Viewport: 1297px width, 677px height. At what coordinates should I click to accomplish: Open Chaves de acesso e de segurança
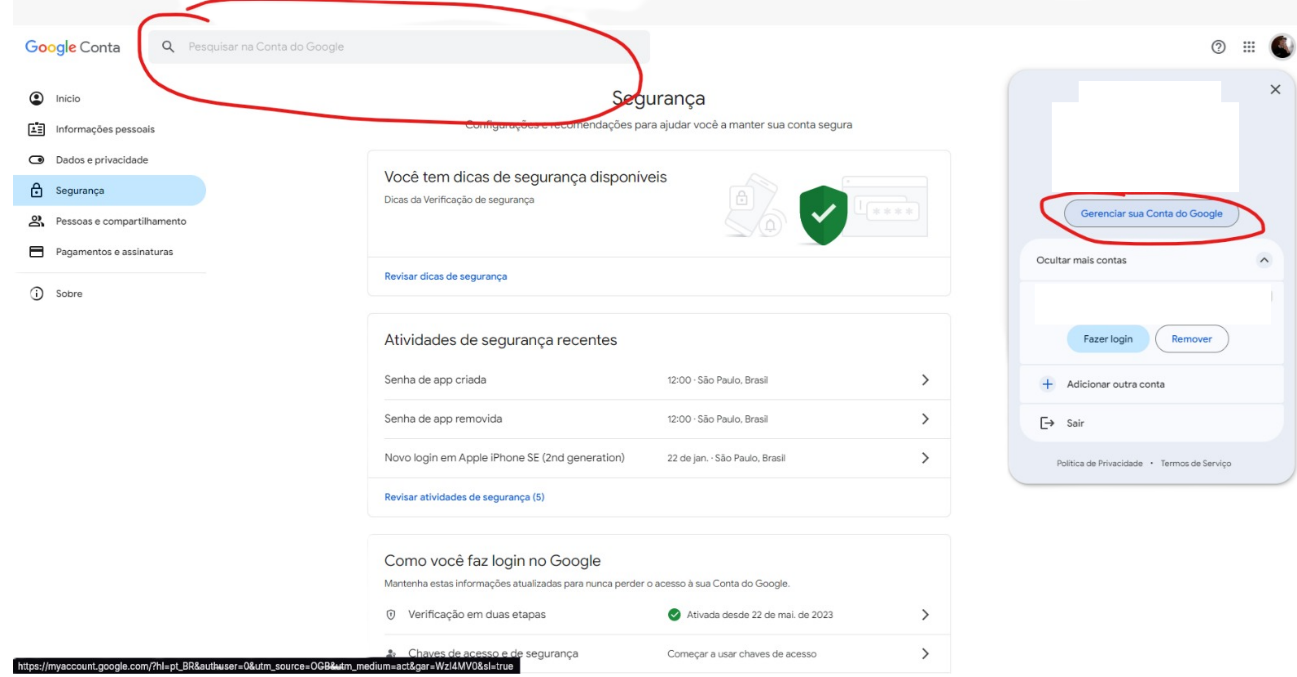659,654
